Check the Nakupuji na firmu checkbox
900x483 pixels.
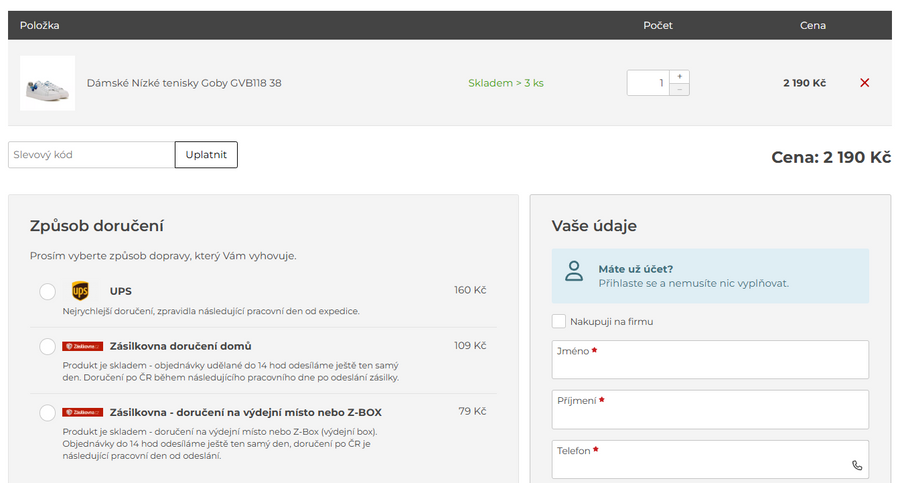coord(559,321)
